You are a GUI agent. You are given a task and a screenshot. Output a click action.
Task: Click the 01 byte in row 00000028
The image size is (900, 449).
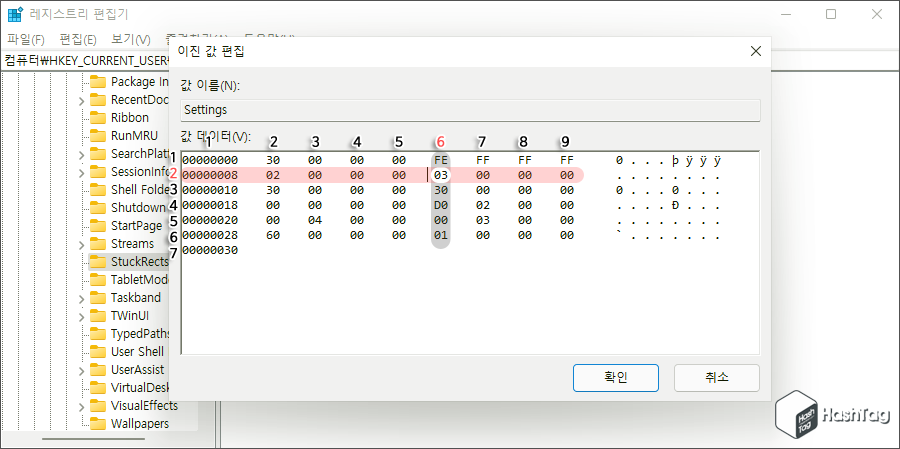[441, 235]
